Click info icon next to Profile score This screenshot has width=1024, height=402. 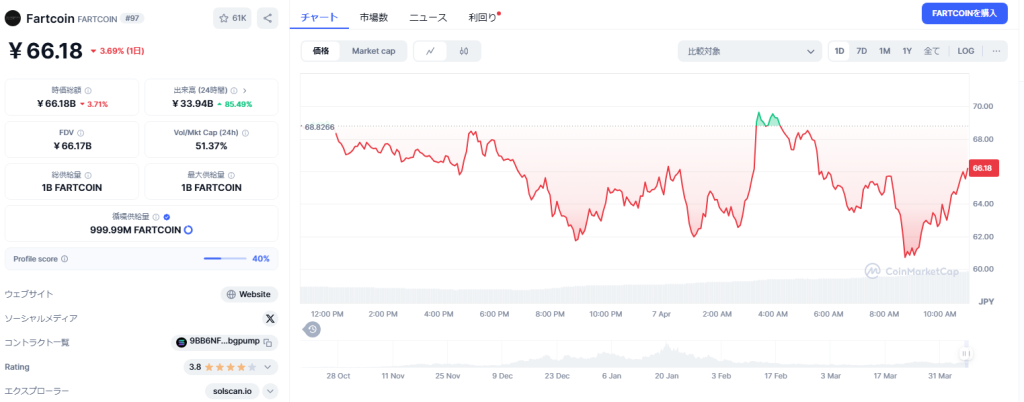tap(64, 258)
